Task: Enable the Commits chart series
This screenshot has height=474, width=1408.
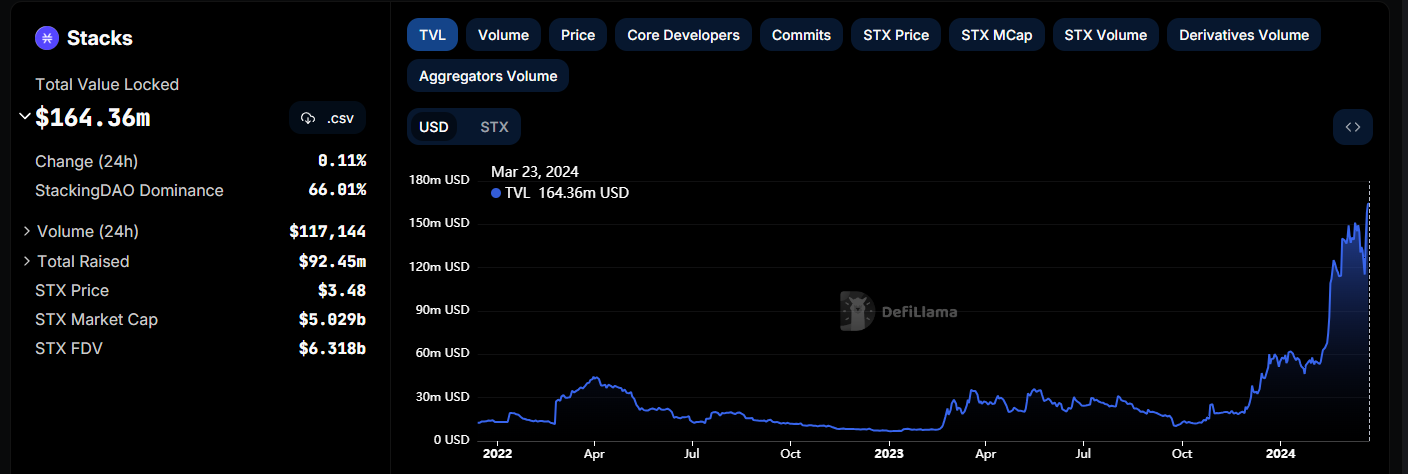Action: tap(801, 35)
